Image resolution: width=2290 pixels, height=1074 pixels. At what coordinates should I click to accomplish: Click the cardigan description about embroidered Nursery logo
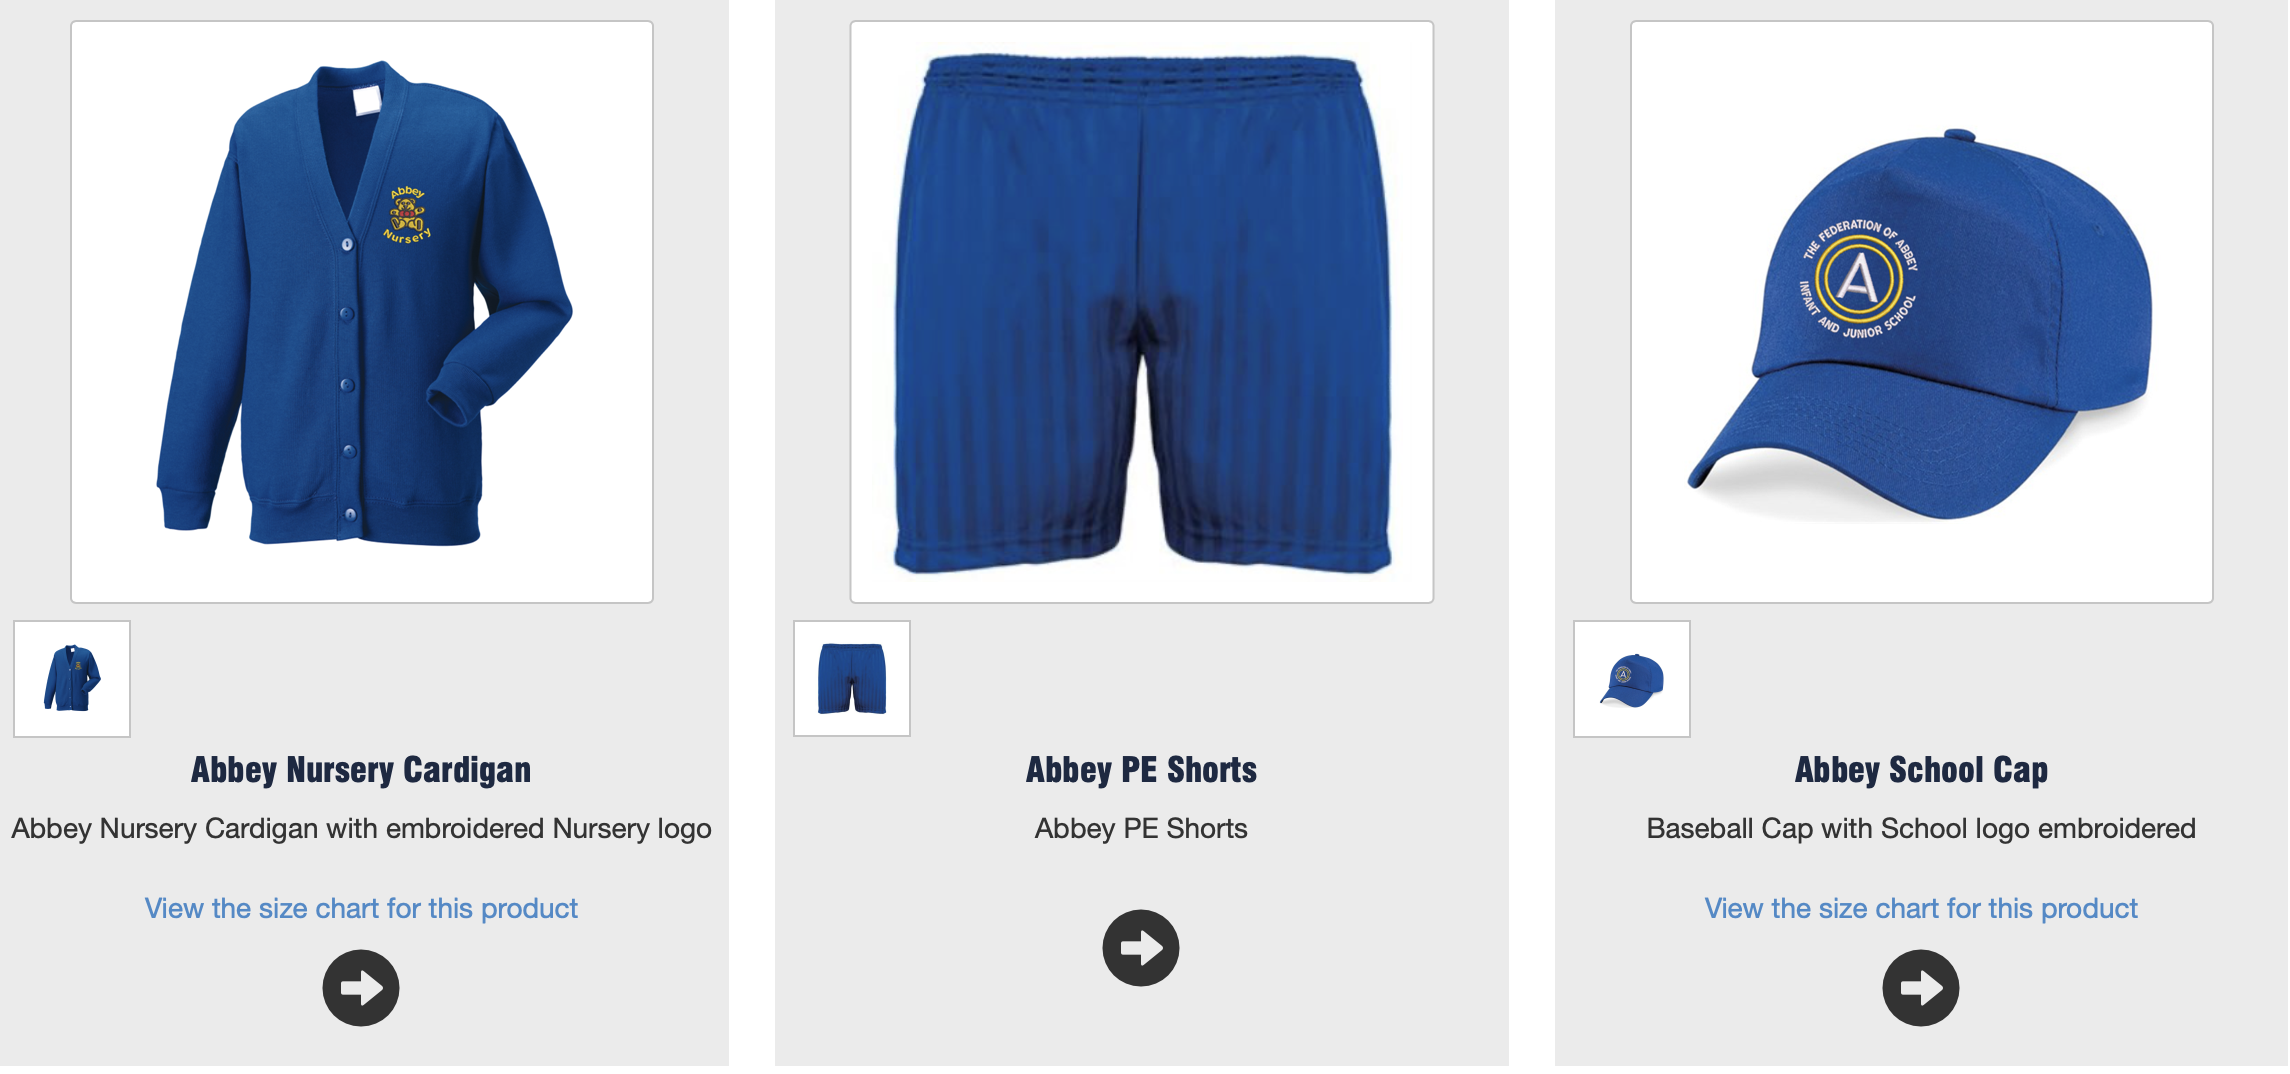click(361, 829)
